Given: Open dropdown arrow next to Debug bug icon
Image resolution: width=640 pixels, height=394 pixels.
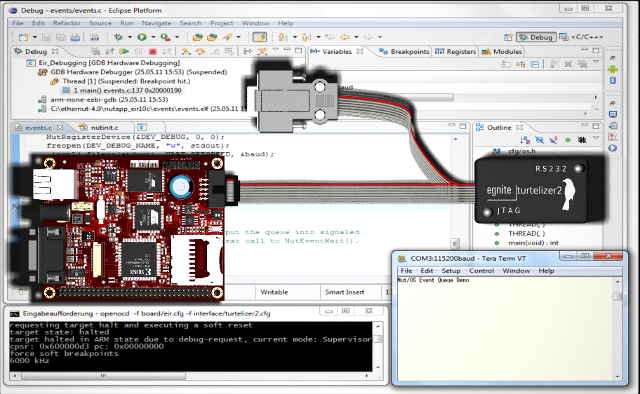Looking at the screenshot, I should (x=130, y=38).
